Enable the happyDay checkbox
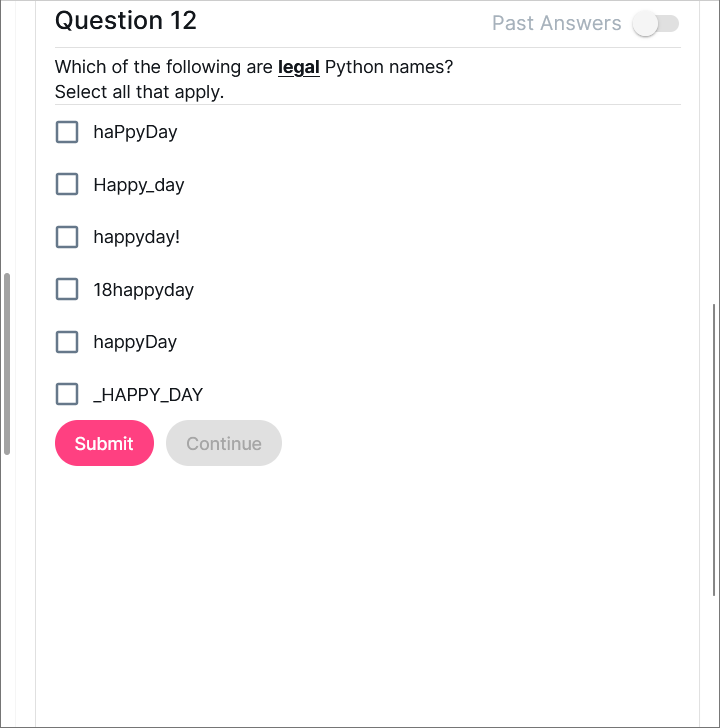The width and height of the screenshot is (720, 728). coord(67,342)
